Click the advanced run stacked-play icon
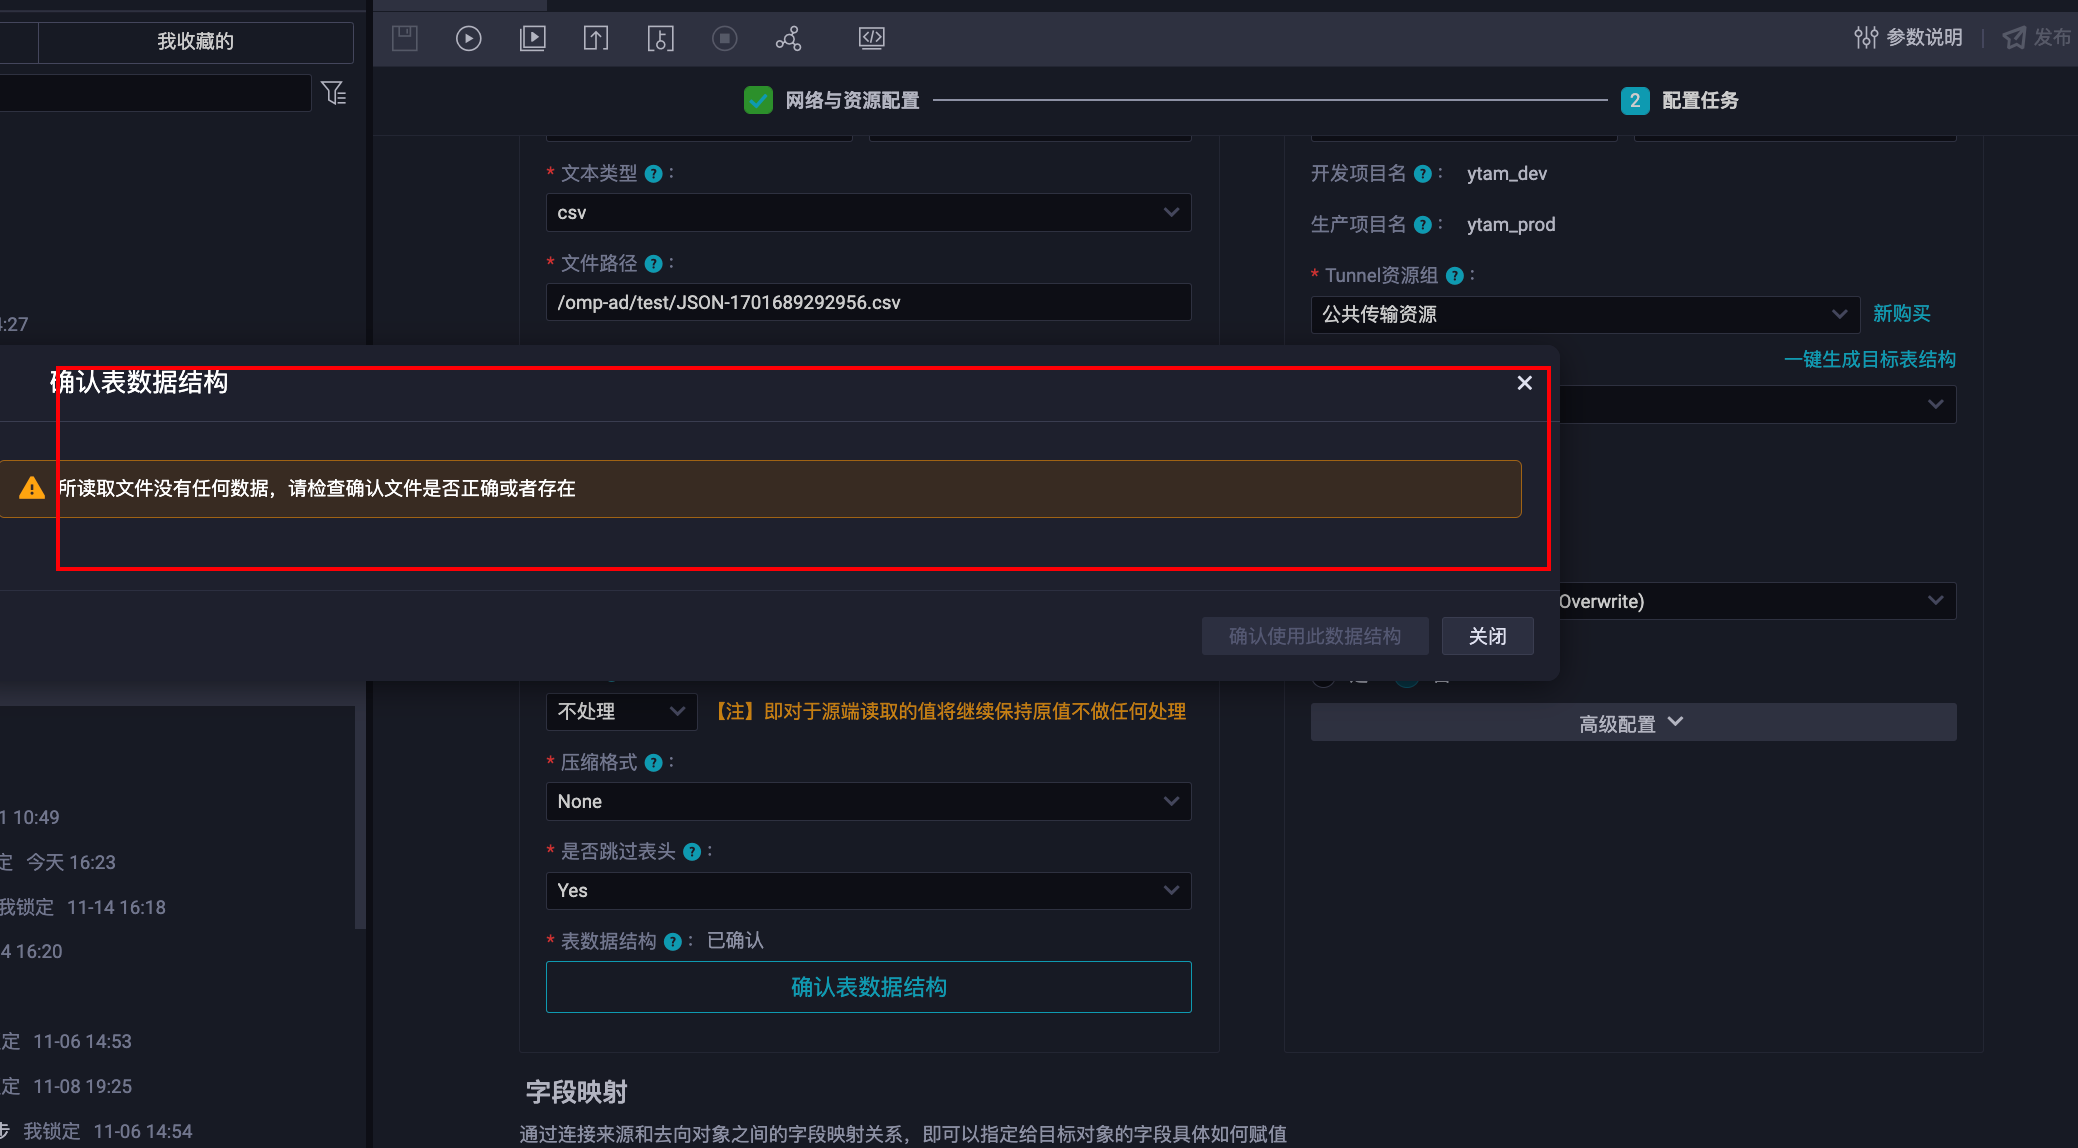The height and width of the screenshot is (1148, 2078). point(532,38)
